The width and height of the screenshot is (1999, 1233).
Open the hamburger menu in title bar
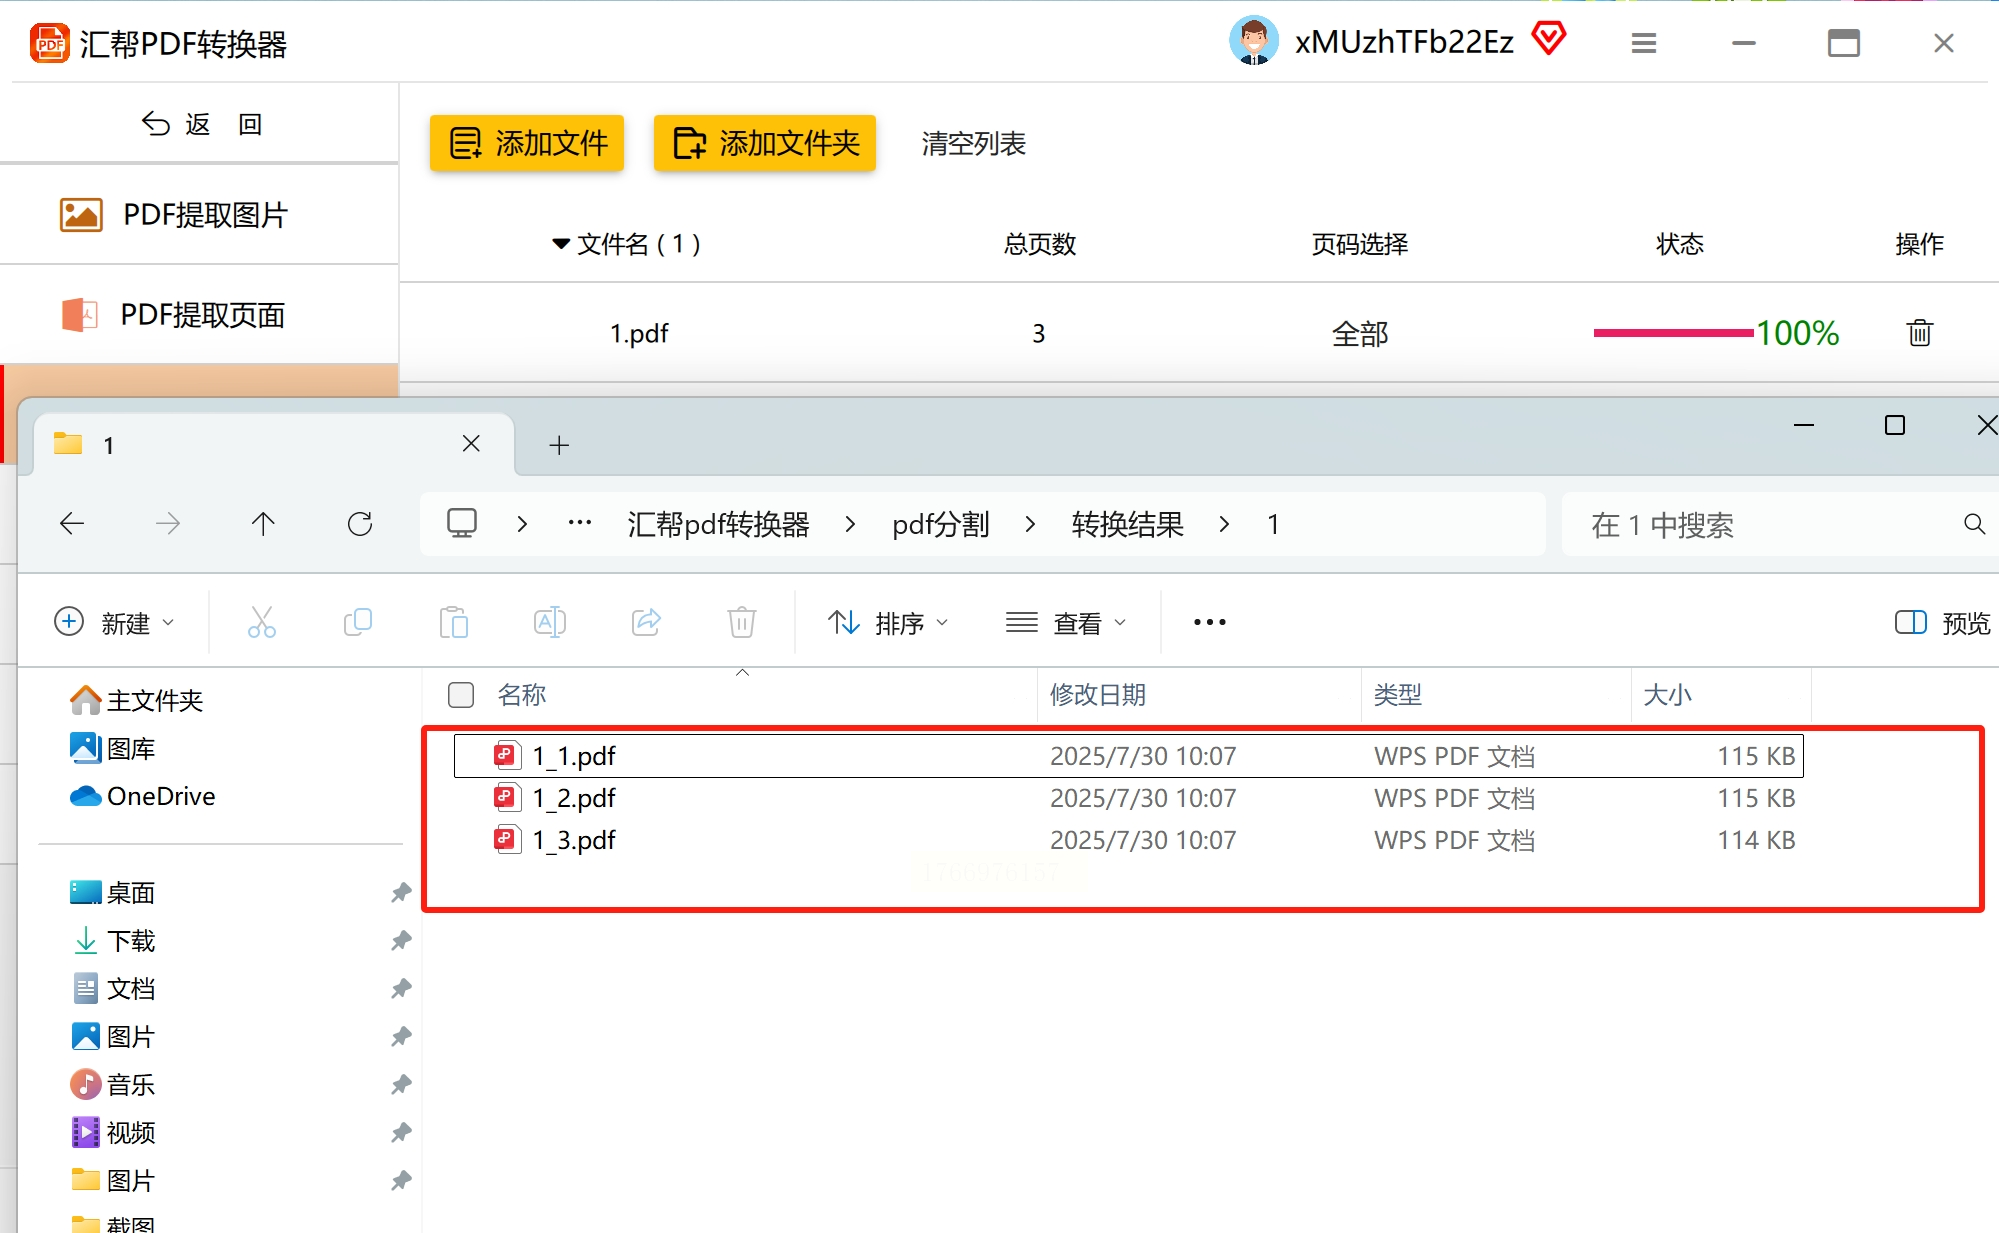tap(1644, 43)
